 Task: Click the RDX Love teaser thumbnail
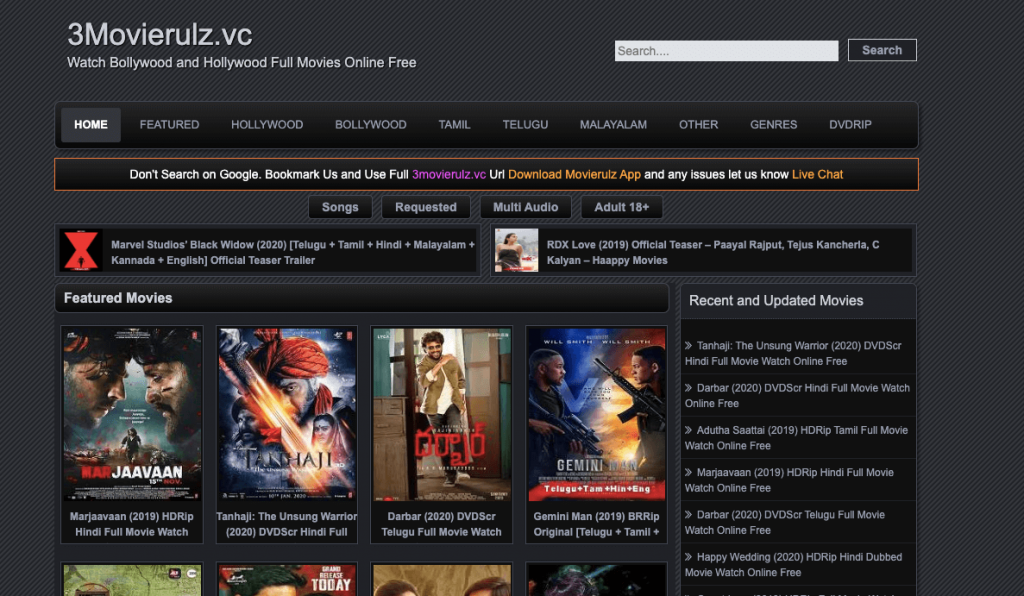[517, 250]
